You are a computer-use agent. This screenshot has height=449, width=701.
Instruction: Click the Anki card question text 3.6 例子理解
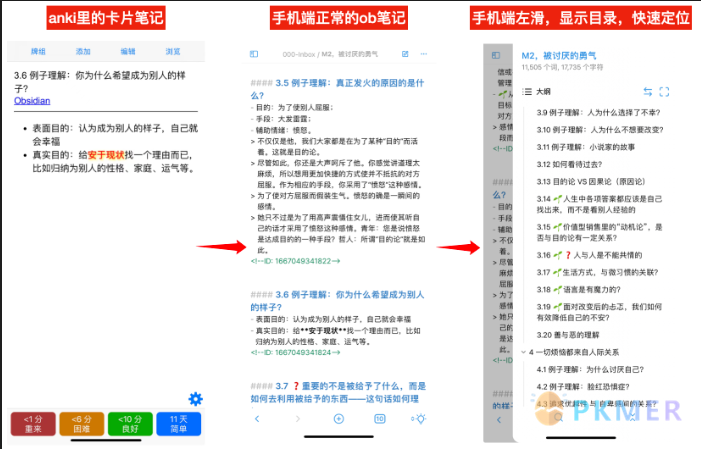100,82
